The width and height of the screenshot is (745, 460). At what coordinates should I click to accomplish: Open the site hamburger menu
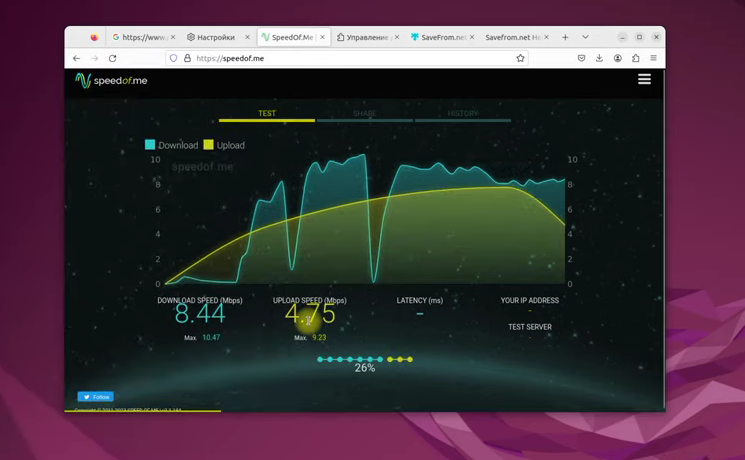(644, 79)
